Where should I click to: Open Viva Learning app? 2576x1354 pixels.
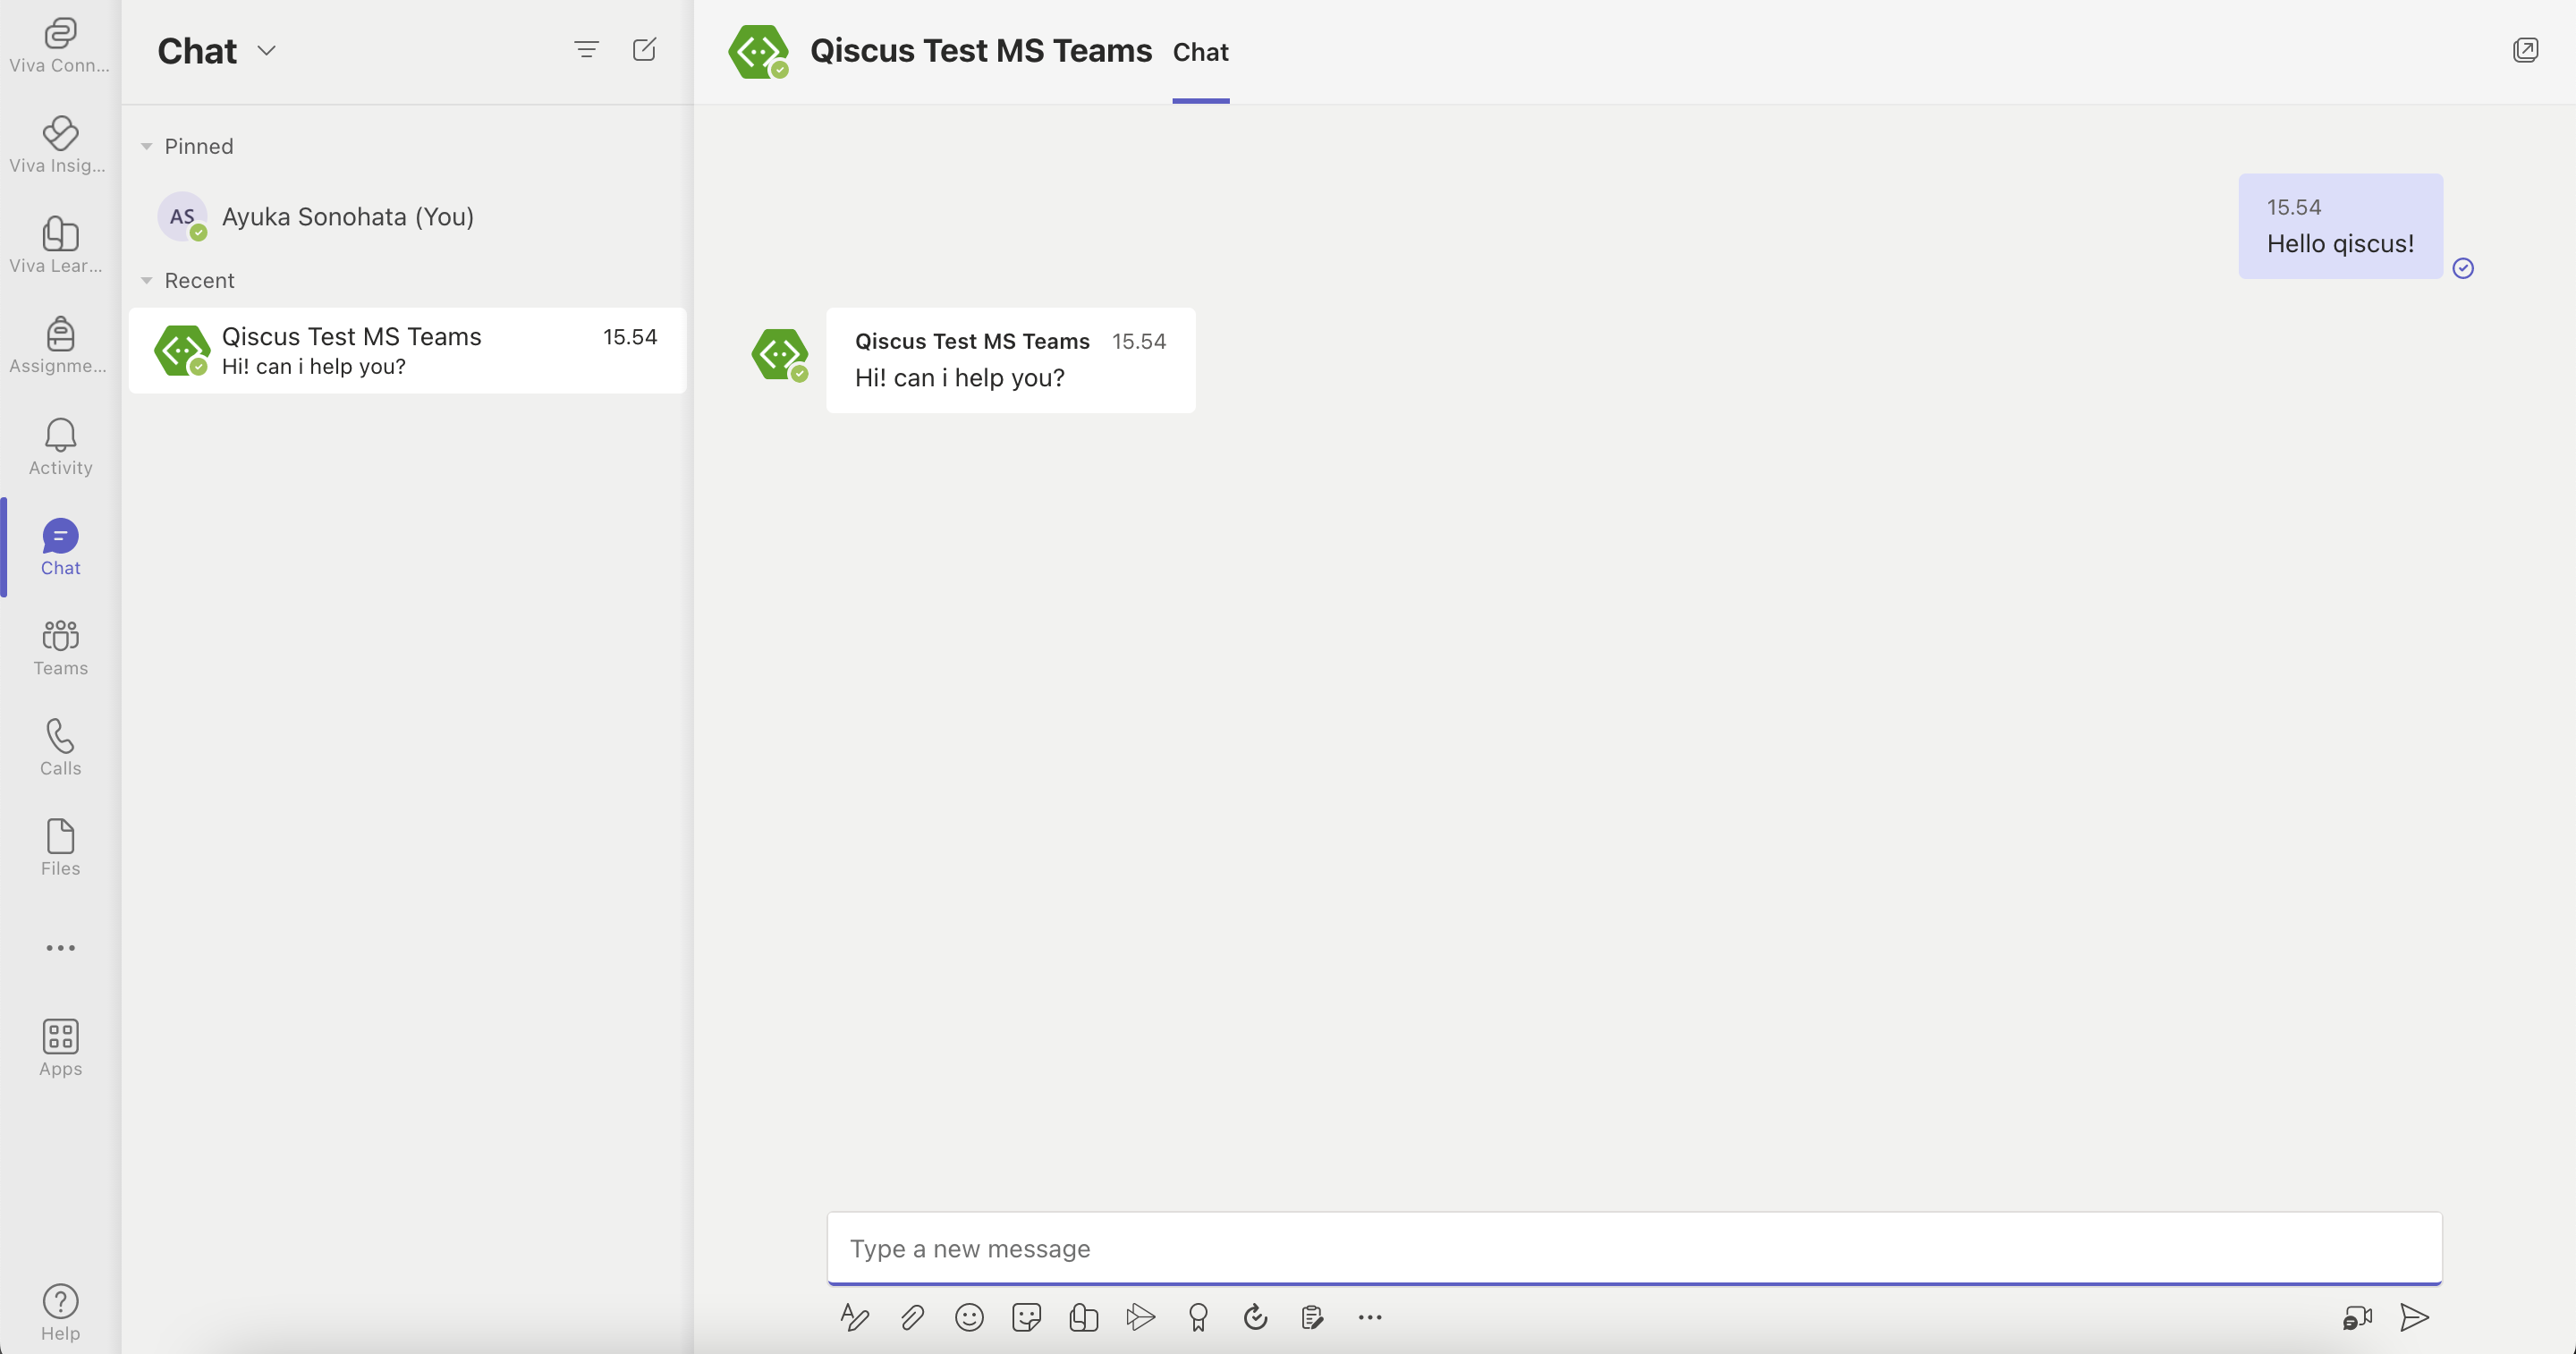60,246
